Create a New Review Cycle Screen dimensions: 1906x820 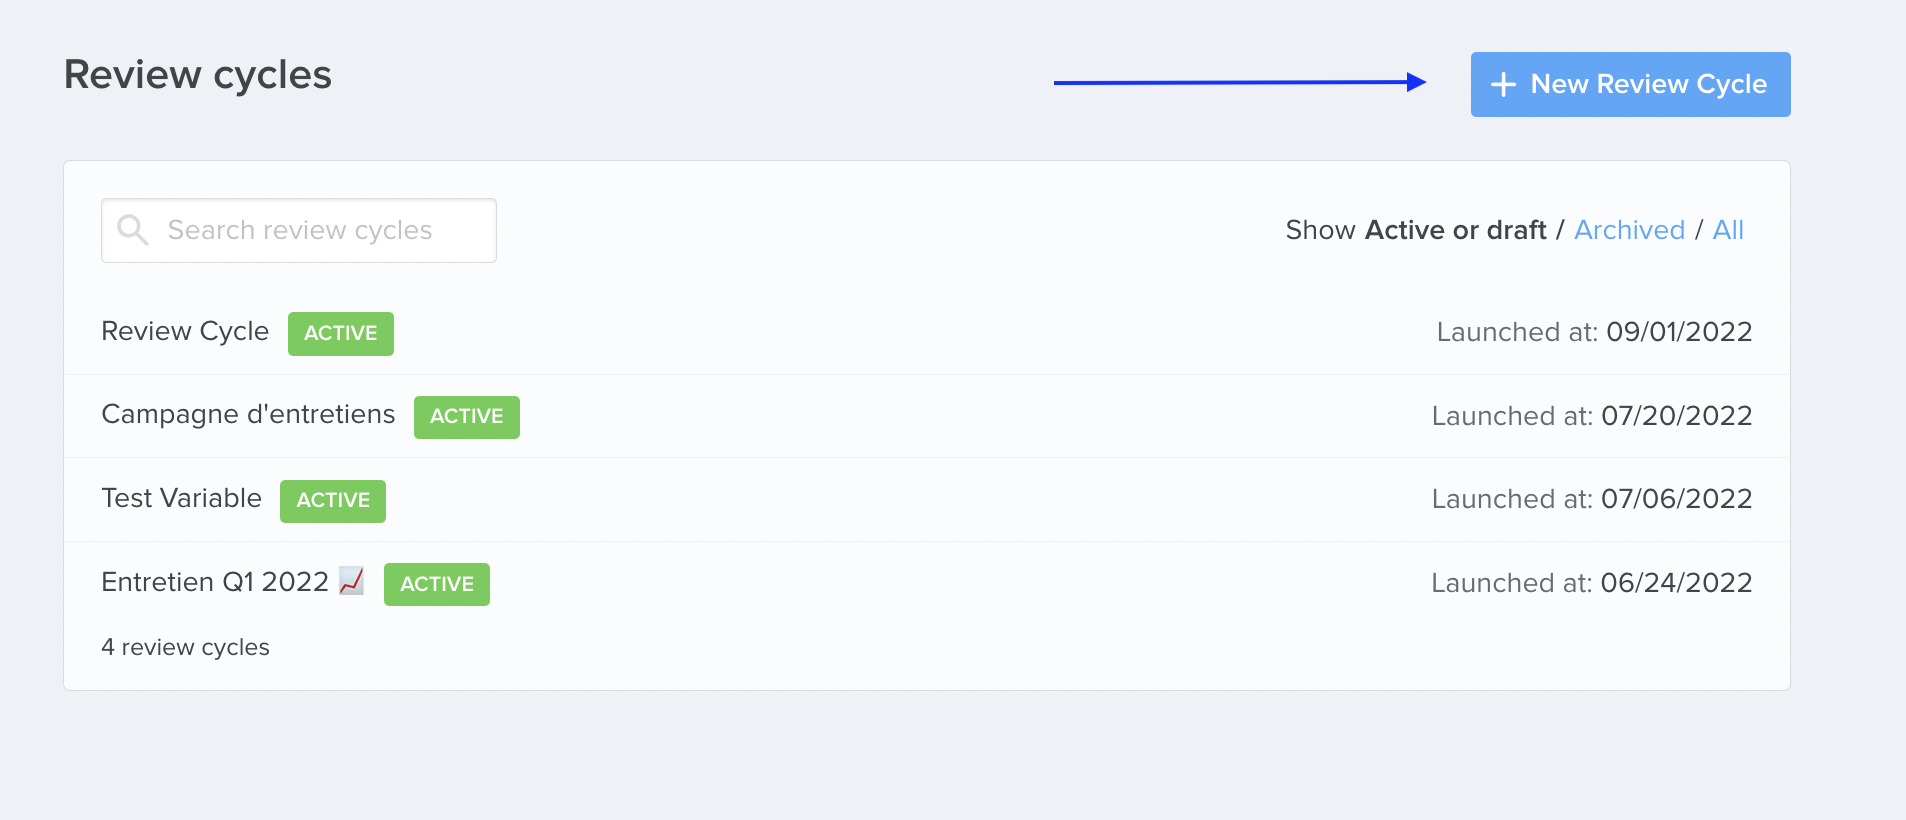pos(1630,84)
